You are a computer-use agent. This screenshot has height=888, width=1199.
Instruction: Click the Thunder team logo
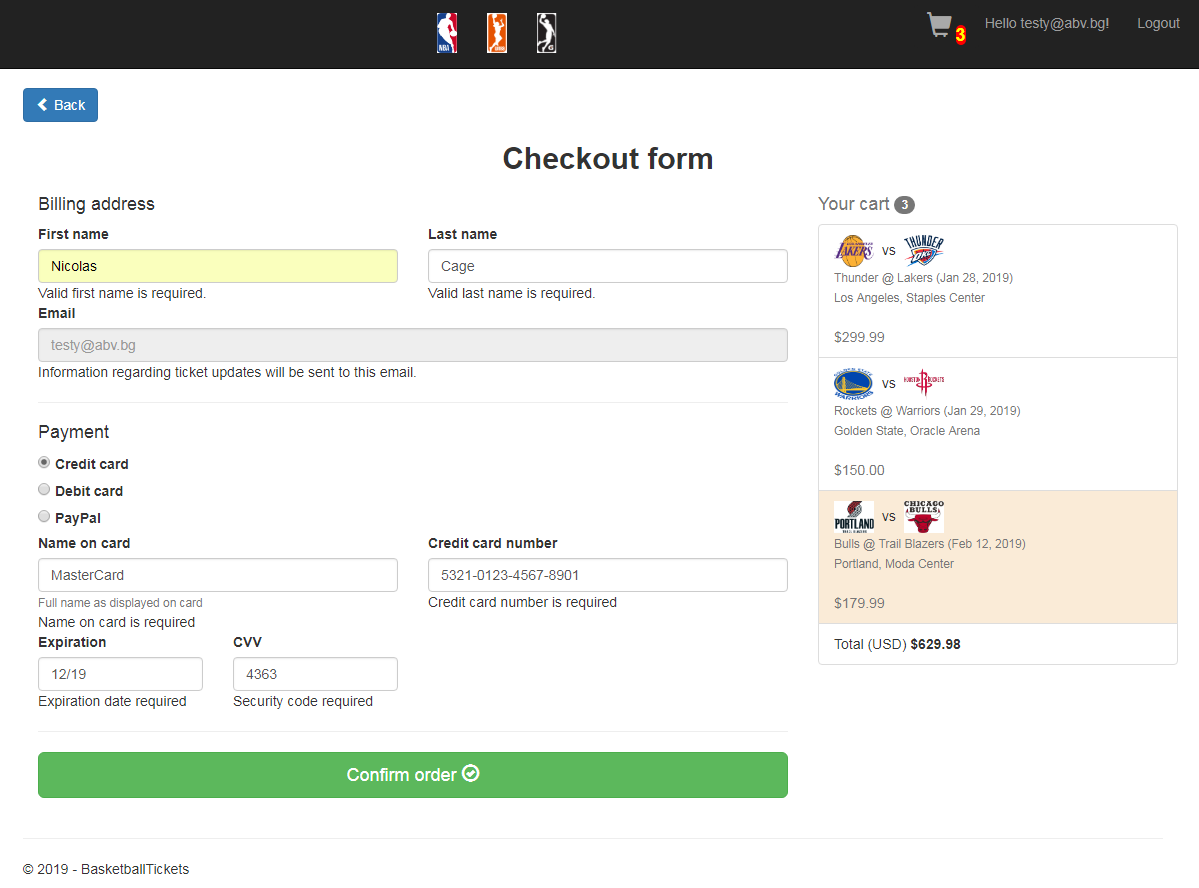click(924, 251)
